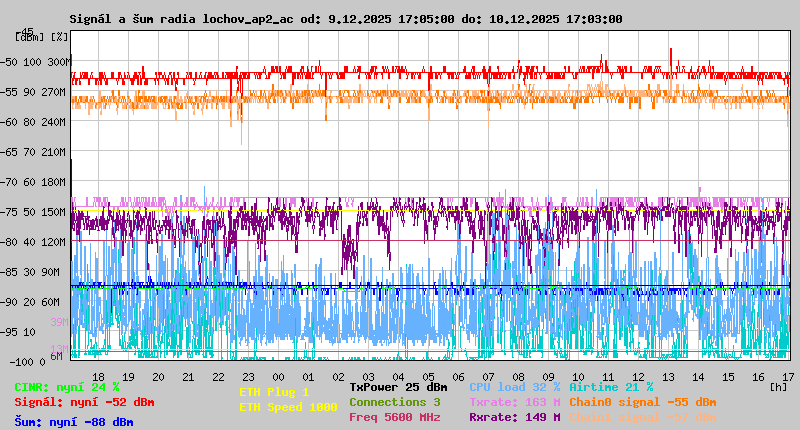Click the 18 hour mark on the time axis
800x430 pixels.
pyautogui.click(x=98, y=377)
